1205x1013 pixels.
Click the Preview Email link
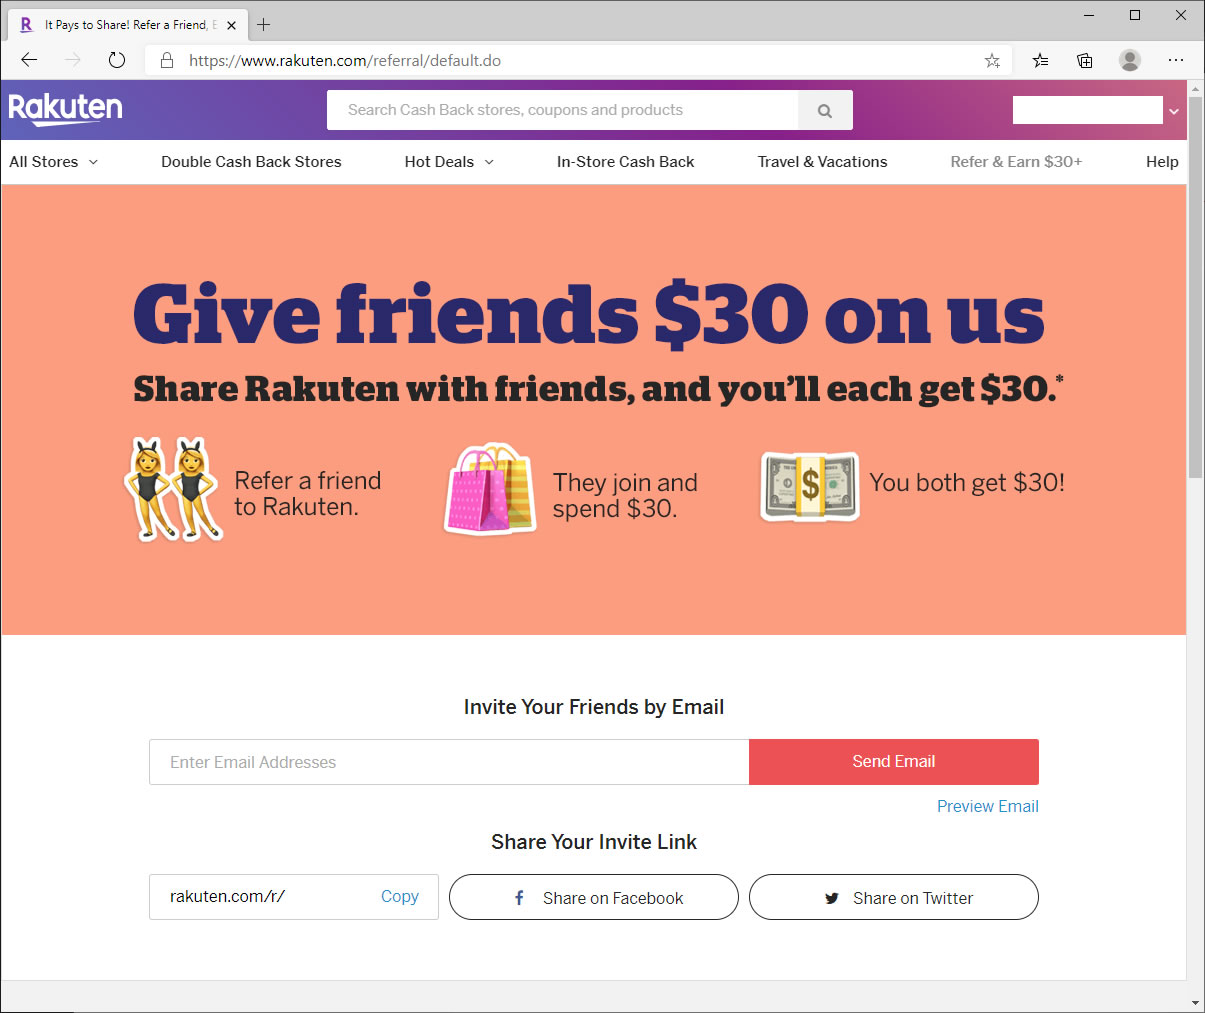click(x=987, y=806)
